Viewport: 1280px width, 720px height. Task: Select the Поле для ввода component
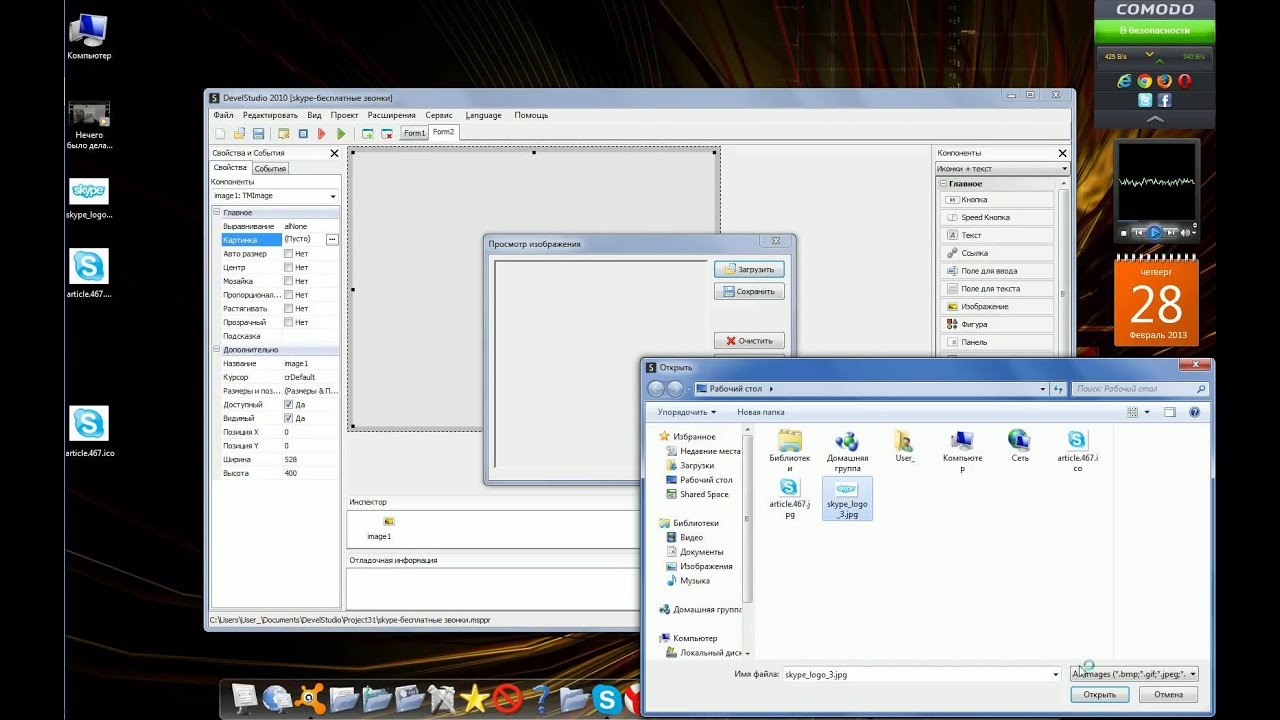[996, 271]
